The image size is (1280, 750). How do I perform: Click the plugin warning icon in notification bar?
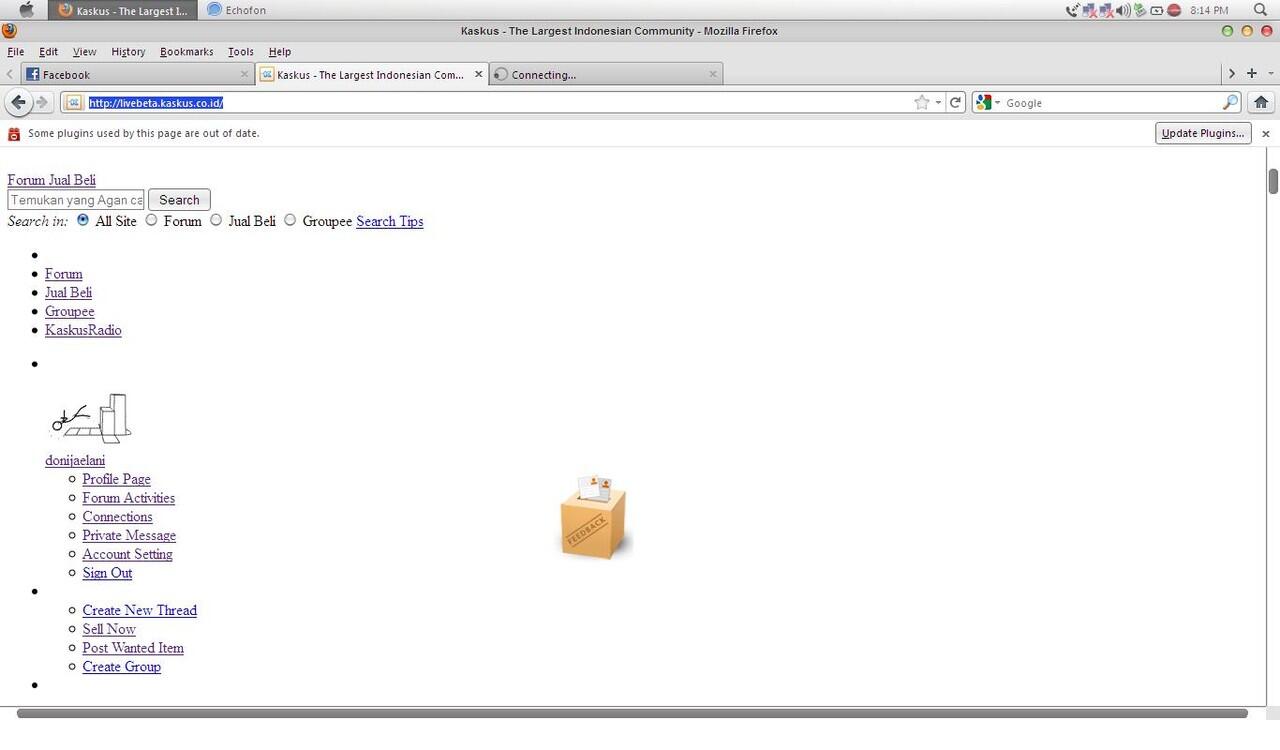pos(14,133)
